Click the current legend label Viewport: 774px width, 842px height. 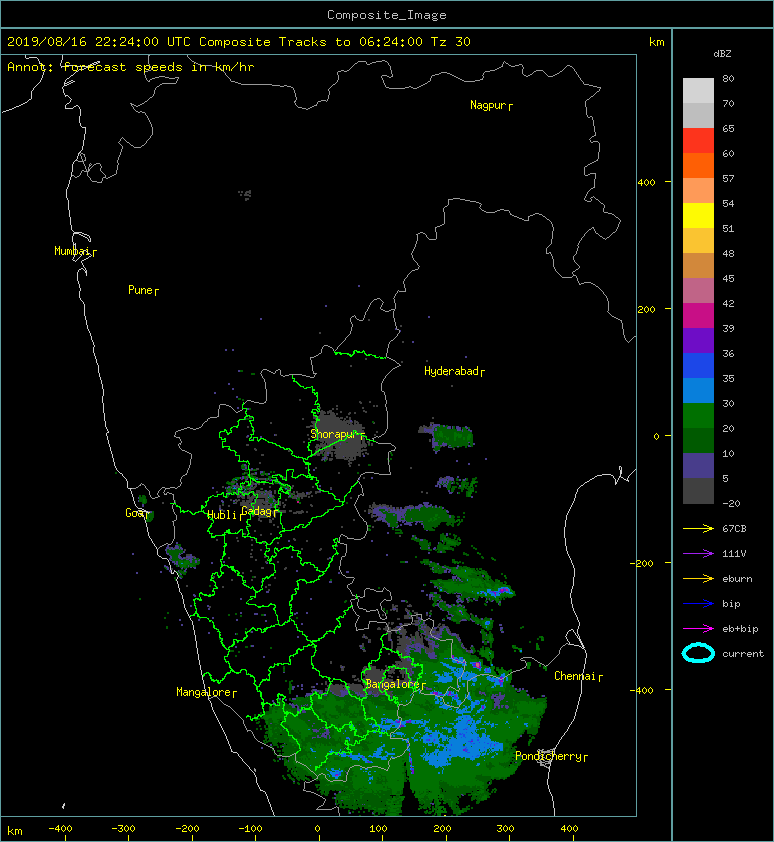pos(743,654)
